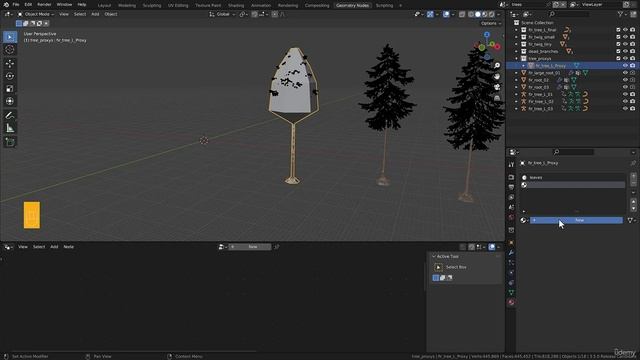Uncheck exclude checkbox for fir_twig_tiny collection
The width and height of the screenshot is (640, 360).
[x=618, y=44]
